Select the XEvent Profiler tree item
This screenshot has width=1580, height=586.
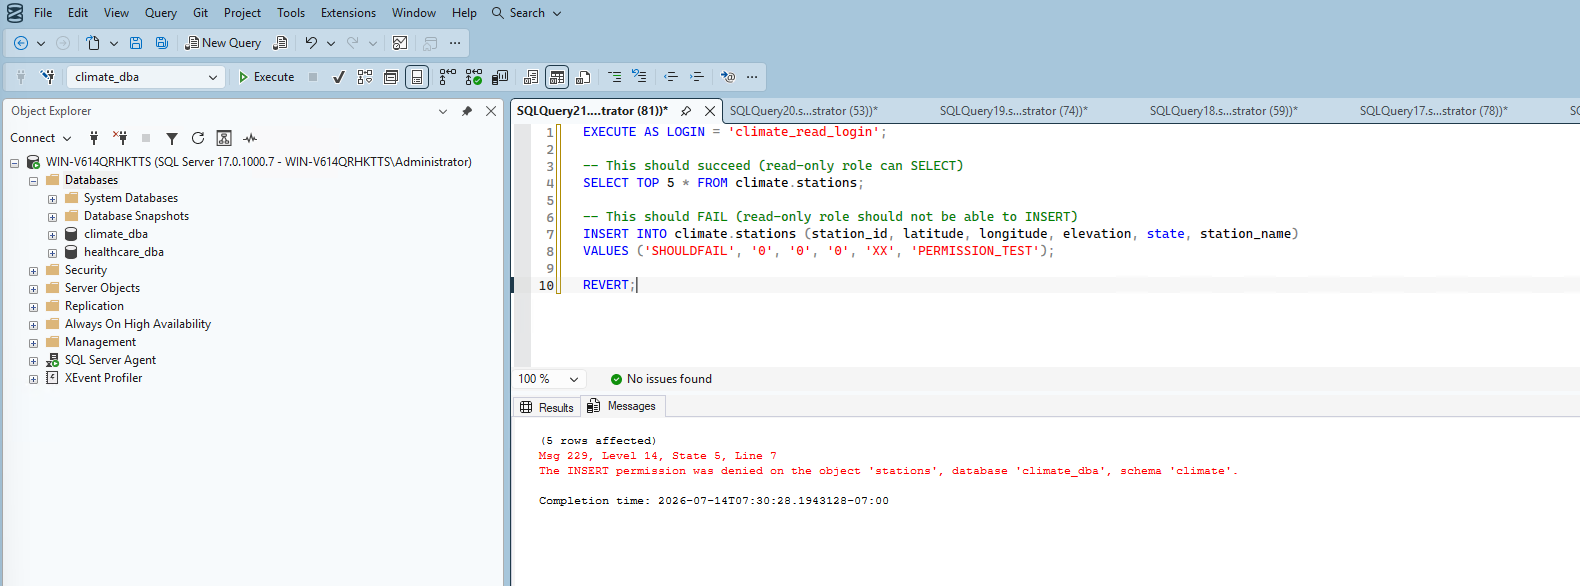pos(103,378)
